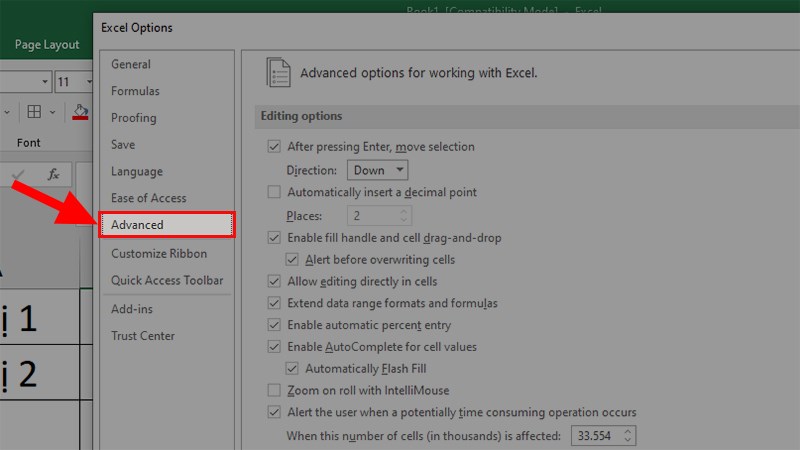Screen dimensions: 800x450
Task: Enable Automatically insert a decimal point
Action: point(274,192)
